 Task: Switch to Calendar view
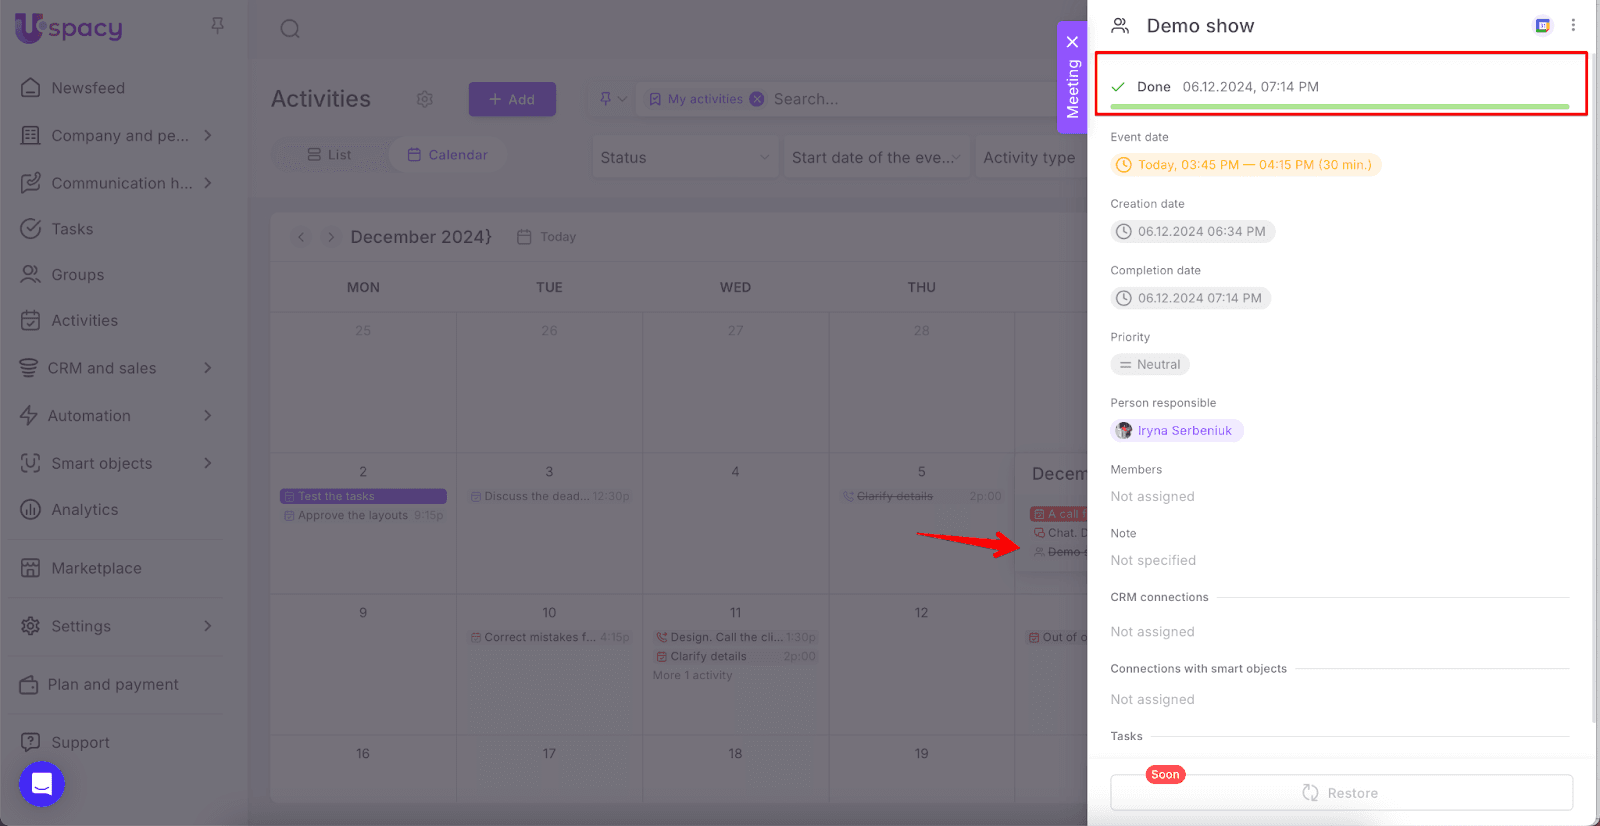[448, 155]
